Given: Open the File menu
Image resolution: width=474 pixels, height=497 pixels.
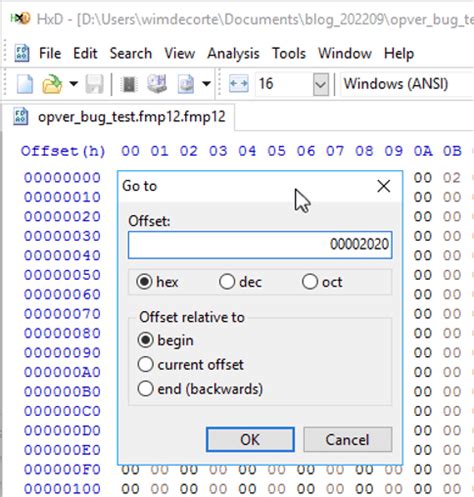Looking at the screenshot, I should click(50, 53).
